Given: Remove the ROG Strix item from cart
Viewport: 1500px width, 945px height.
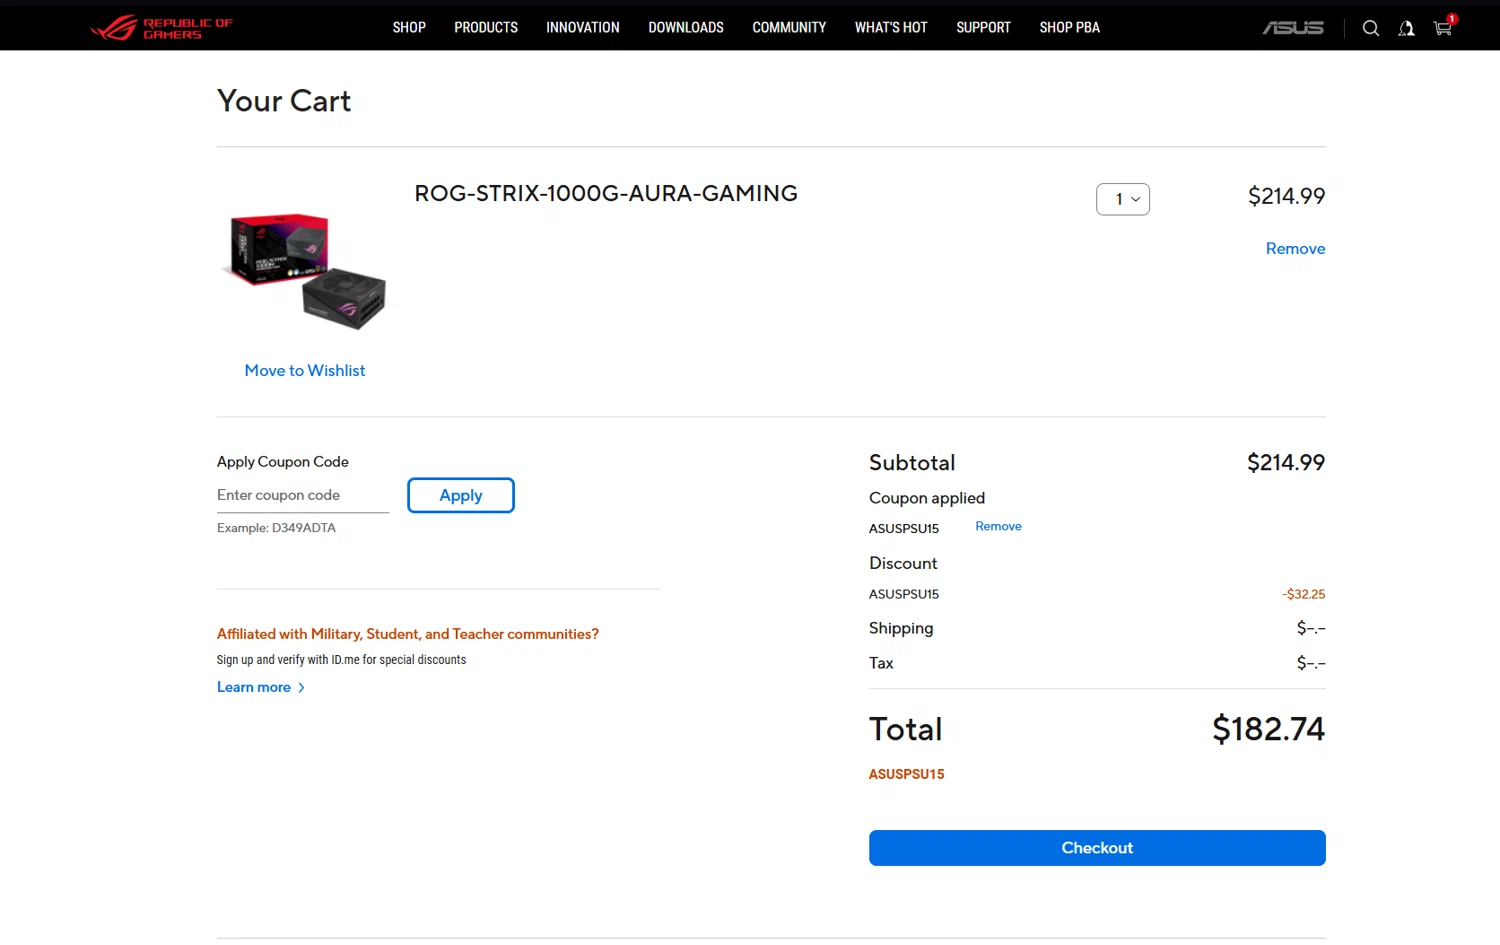Looking at the screenshot, I should (1295, 249).
